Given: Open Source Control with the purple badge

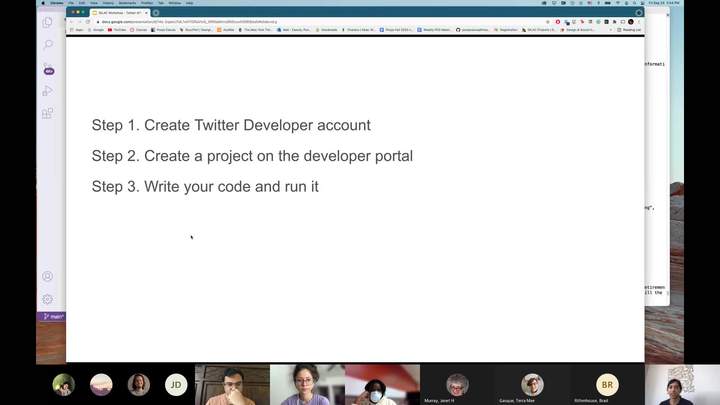Looking at the screenshot, I should pyautogui.click(x=48, y=69).
